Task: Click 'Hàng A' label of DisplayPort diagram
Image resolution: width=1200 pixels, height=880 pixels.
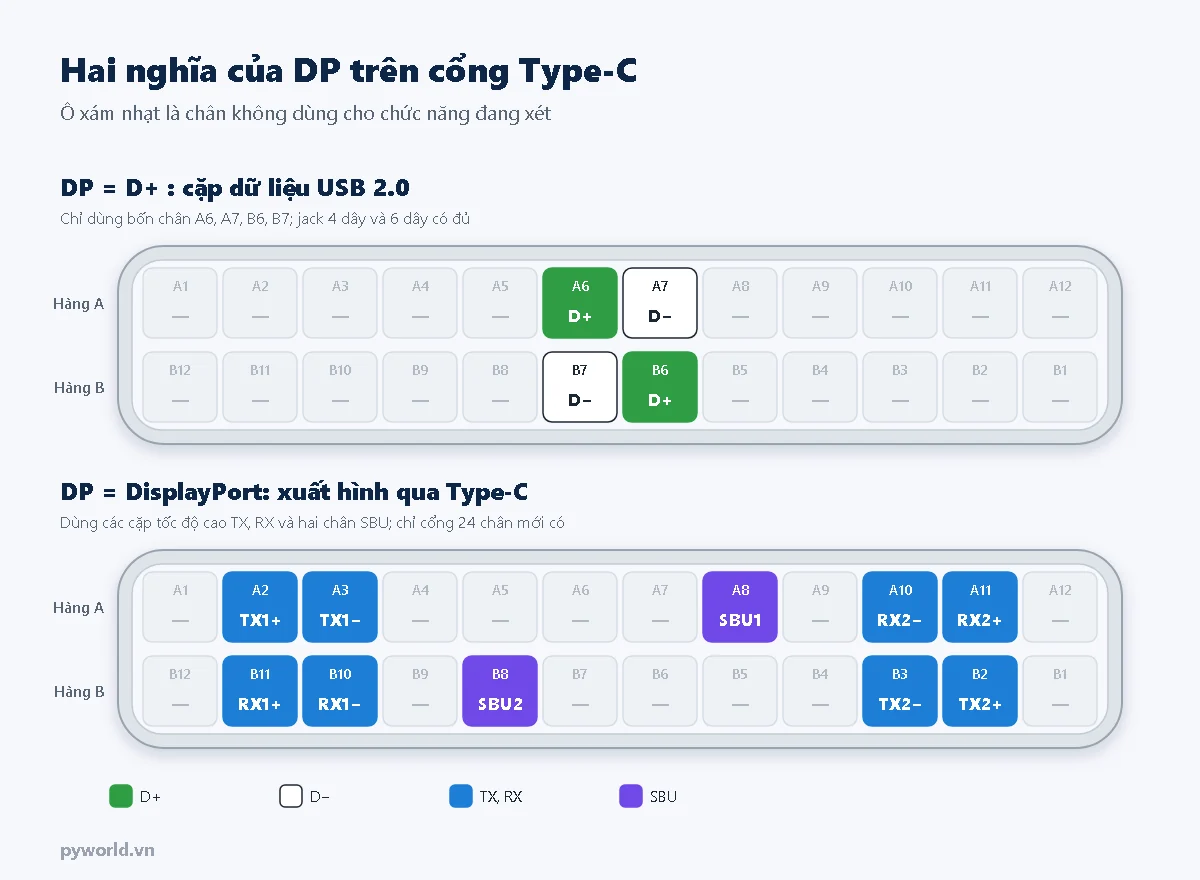Action: pyautogui.click(x=79, y=608)
